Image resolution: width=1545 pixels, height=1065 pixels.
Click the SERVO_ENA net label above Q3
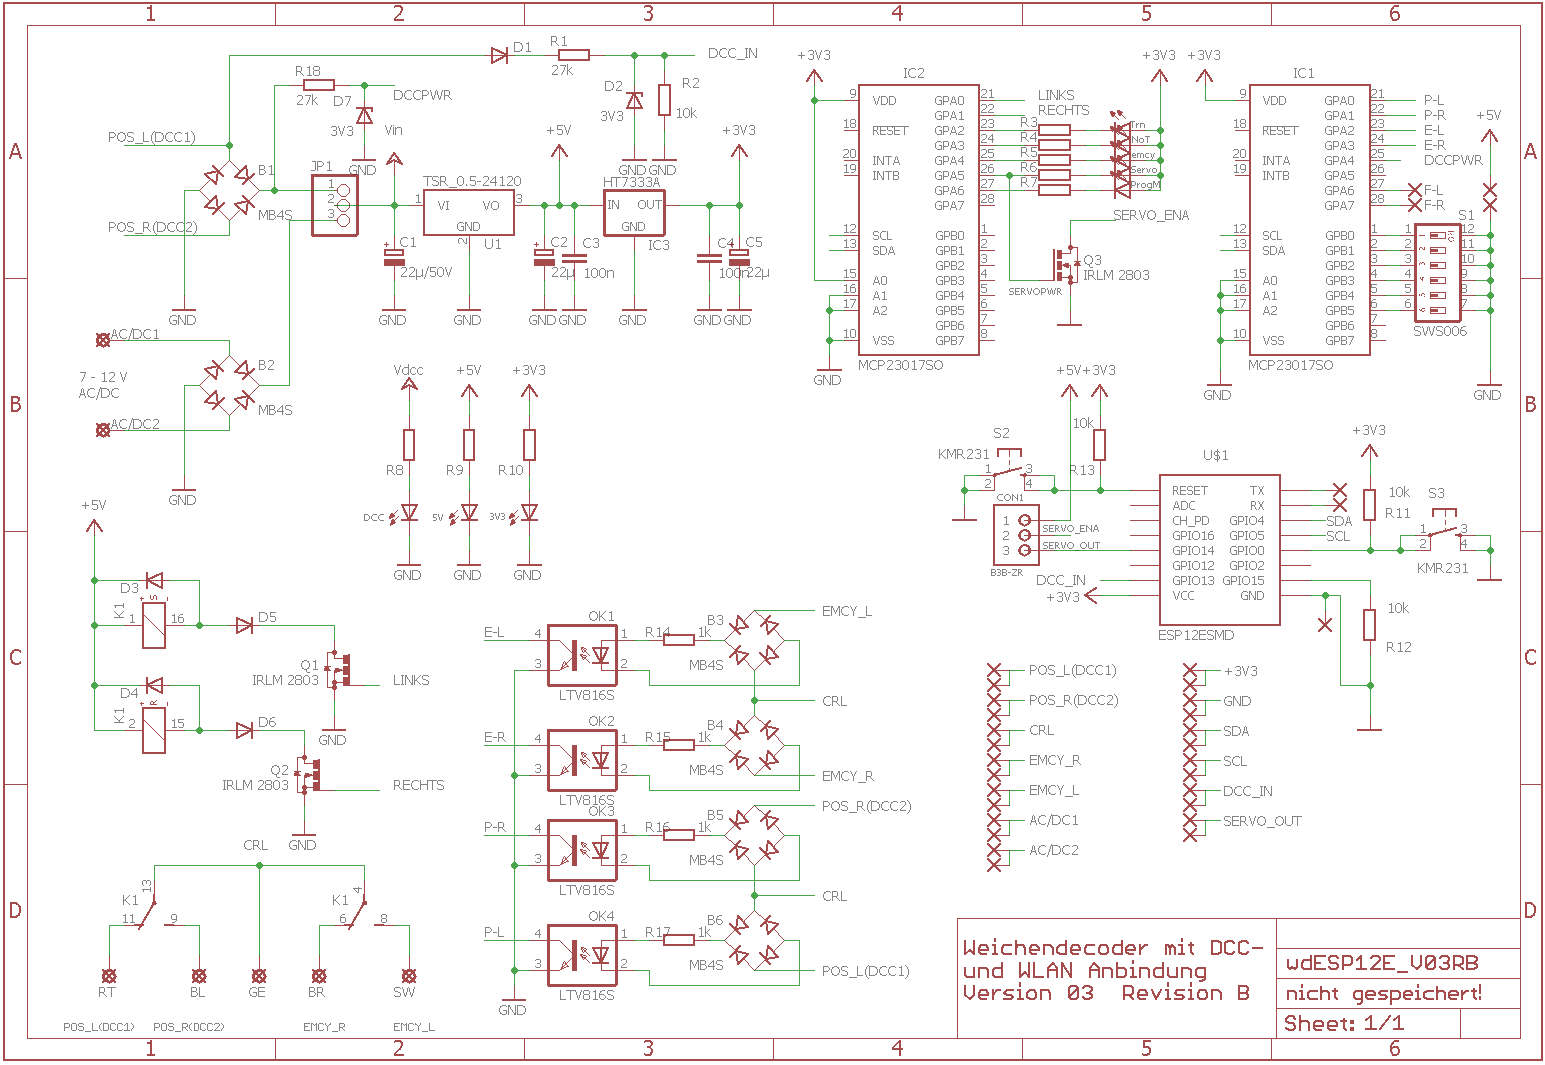(x=1151, y=215)
